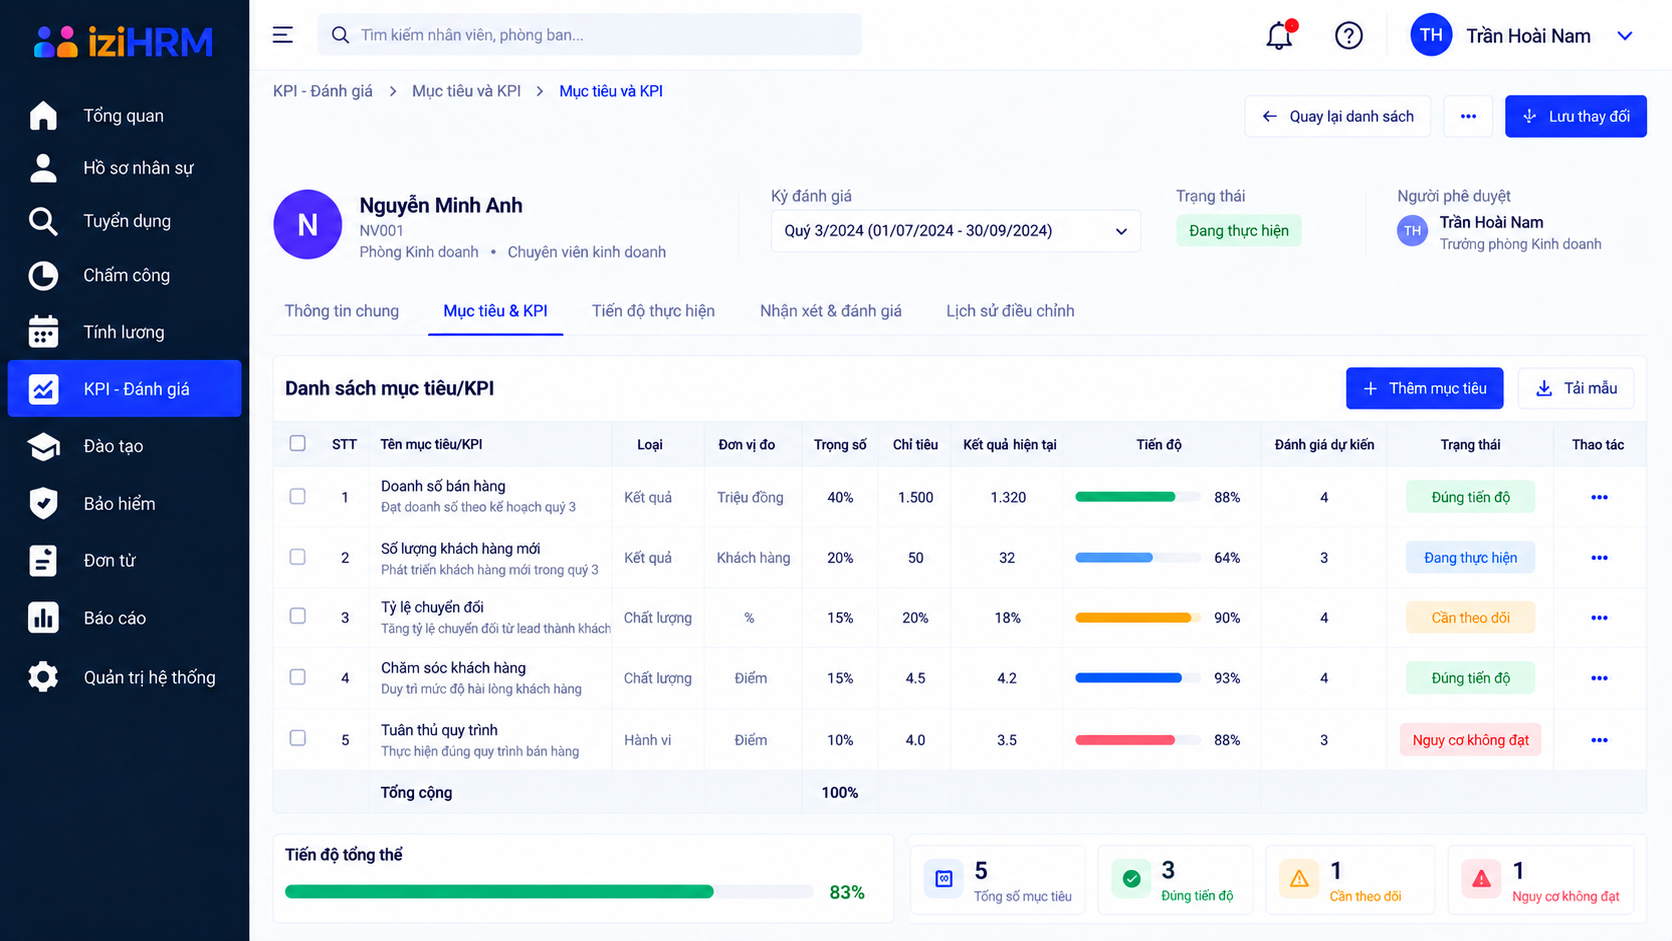
Task: Tick the checkbox for Tuân thủ quy trình
Action: tap(298, 738)
